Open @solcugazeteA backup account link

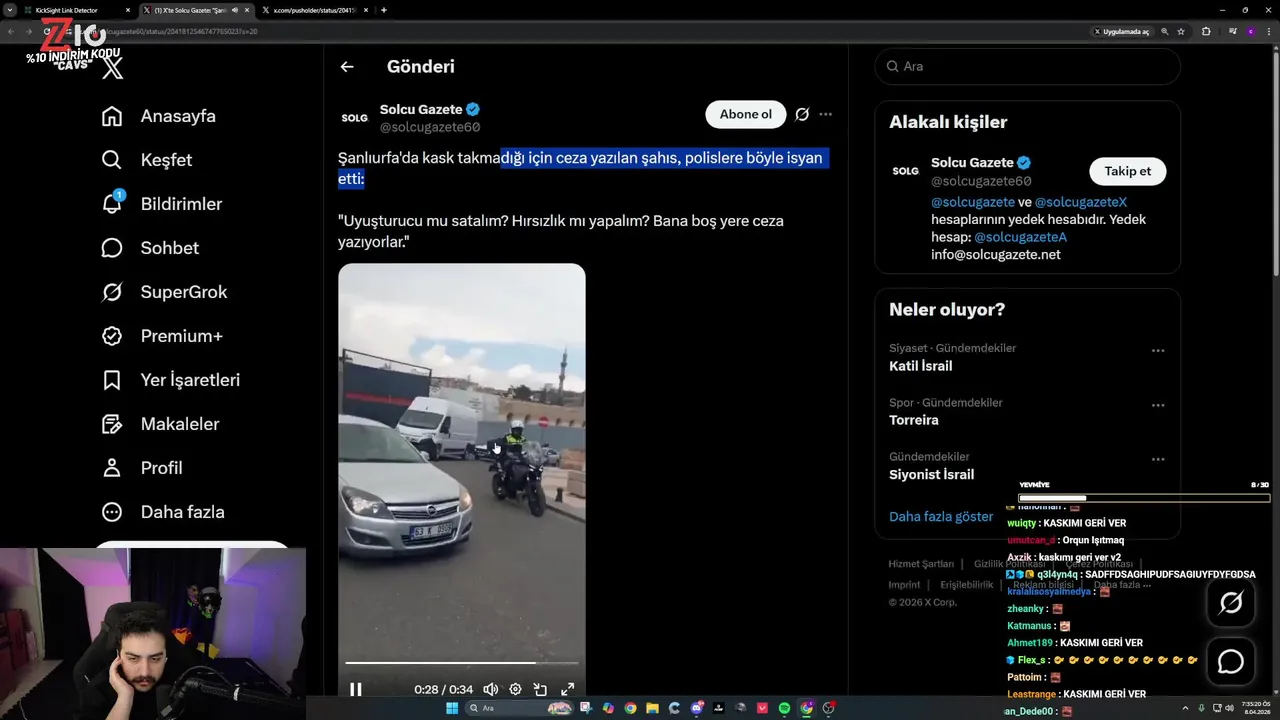[1020, 237]
